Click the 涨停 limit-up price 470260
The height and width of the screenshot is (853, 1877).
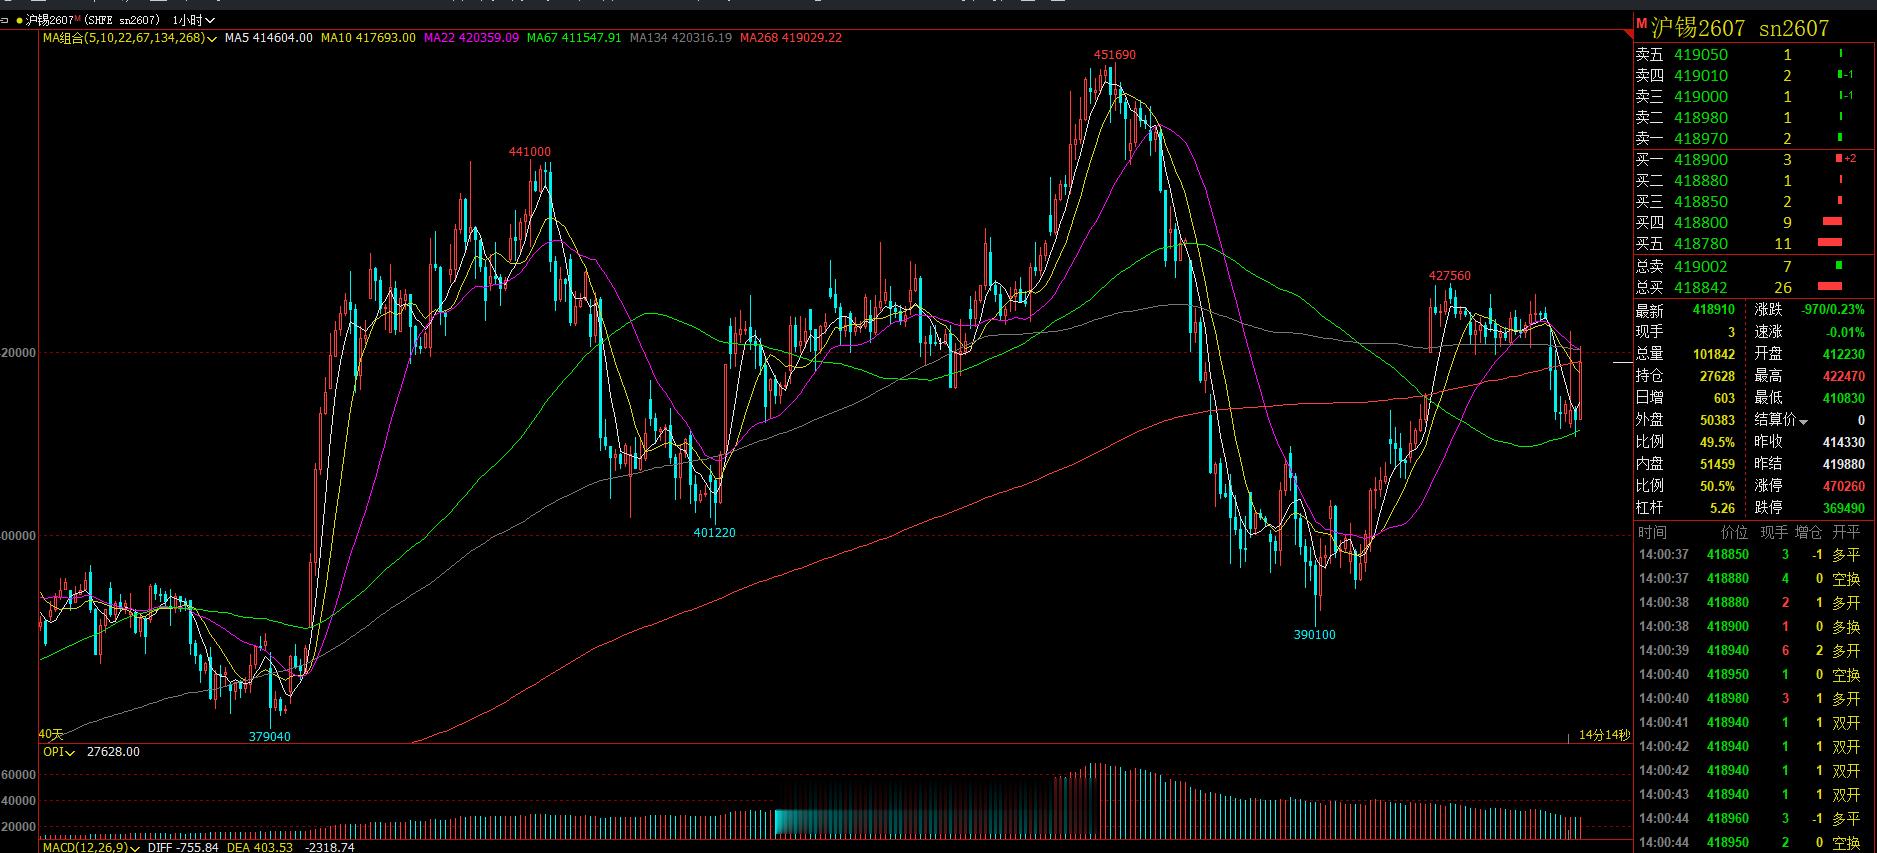(x=1844, y=486)
